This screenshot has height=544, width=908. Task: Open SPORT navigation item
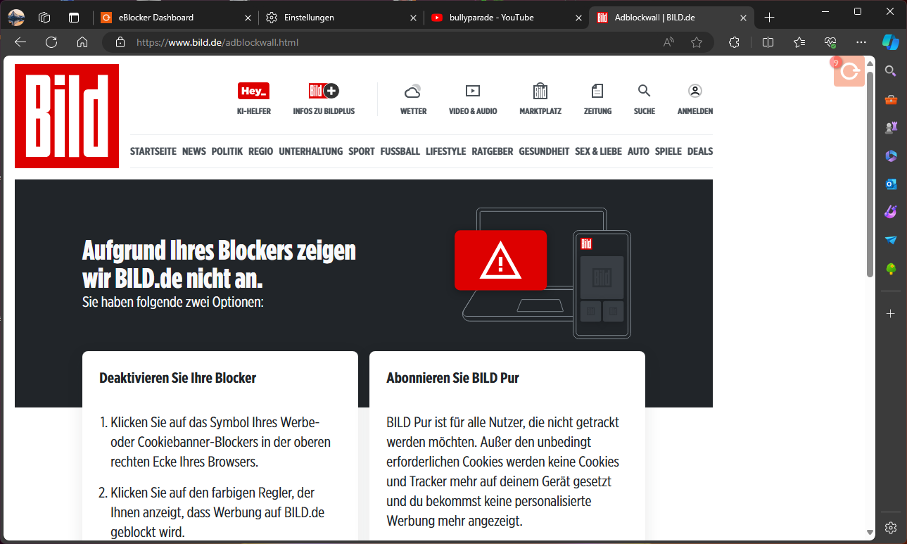pos(361,151)
